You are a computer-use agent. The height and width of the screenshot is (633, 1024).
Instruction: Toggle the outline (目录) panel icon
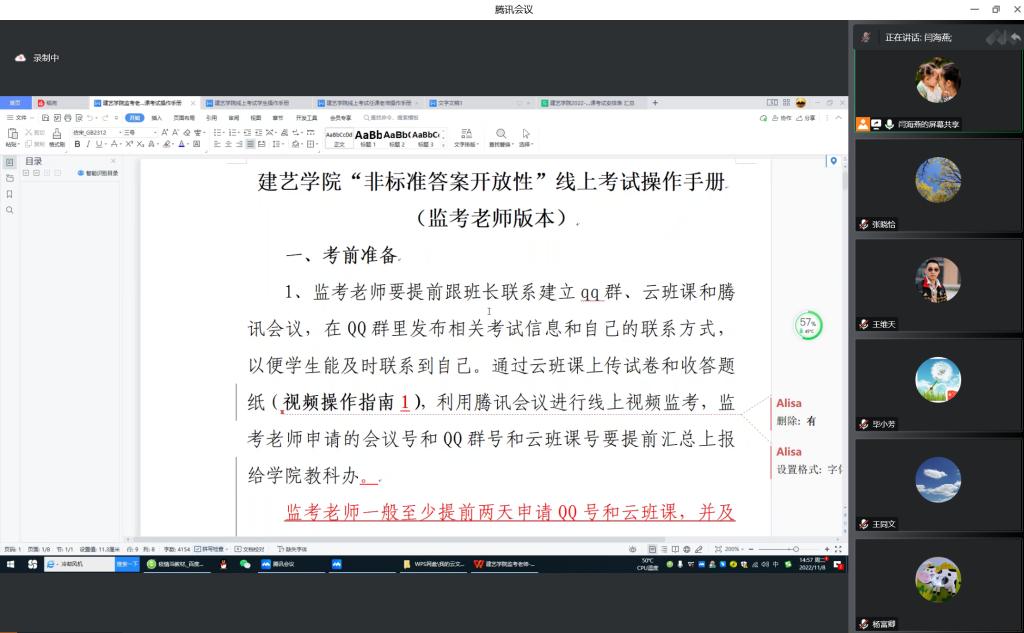point(10,162)
